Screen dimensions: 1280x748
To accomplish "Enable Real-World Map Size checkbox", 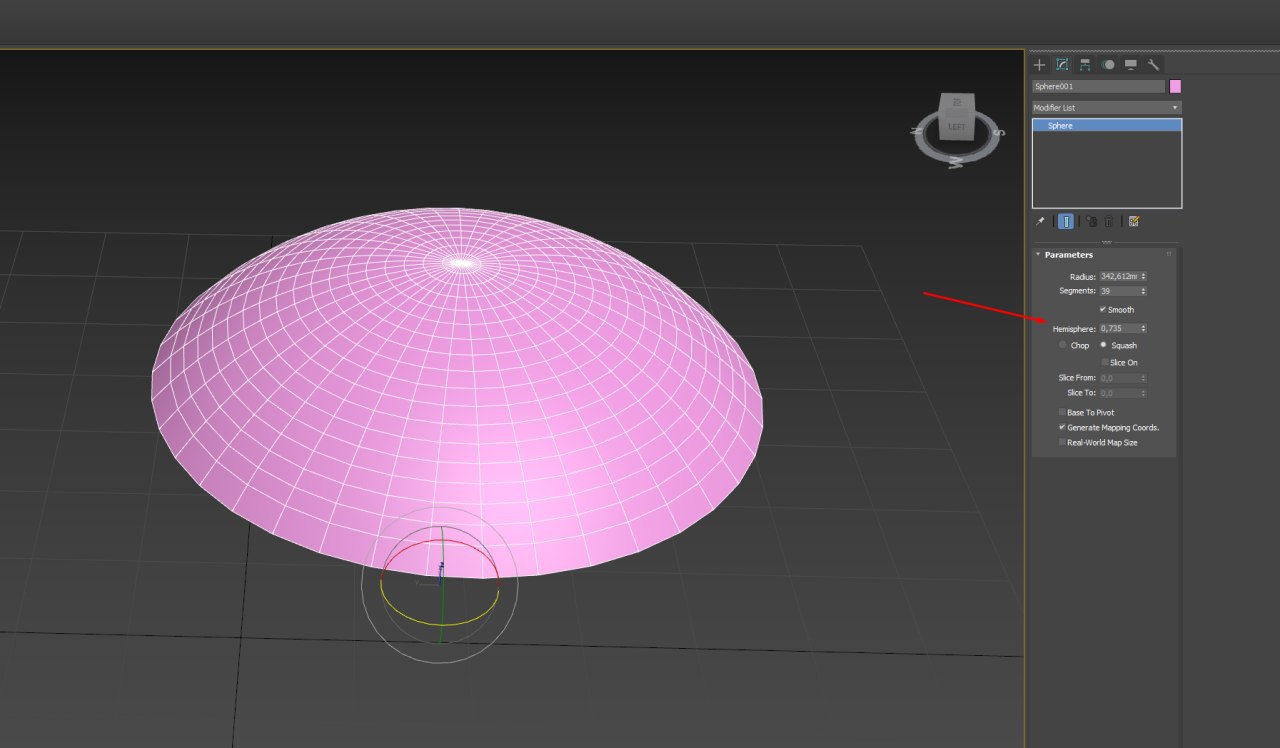I will 1062,442.
